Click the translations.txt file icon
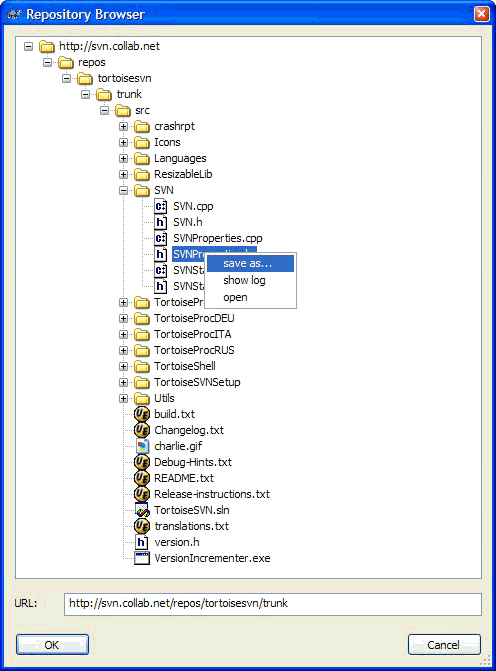 [142, 526]
